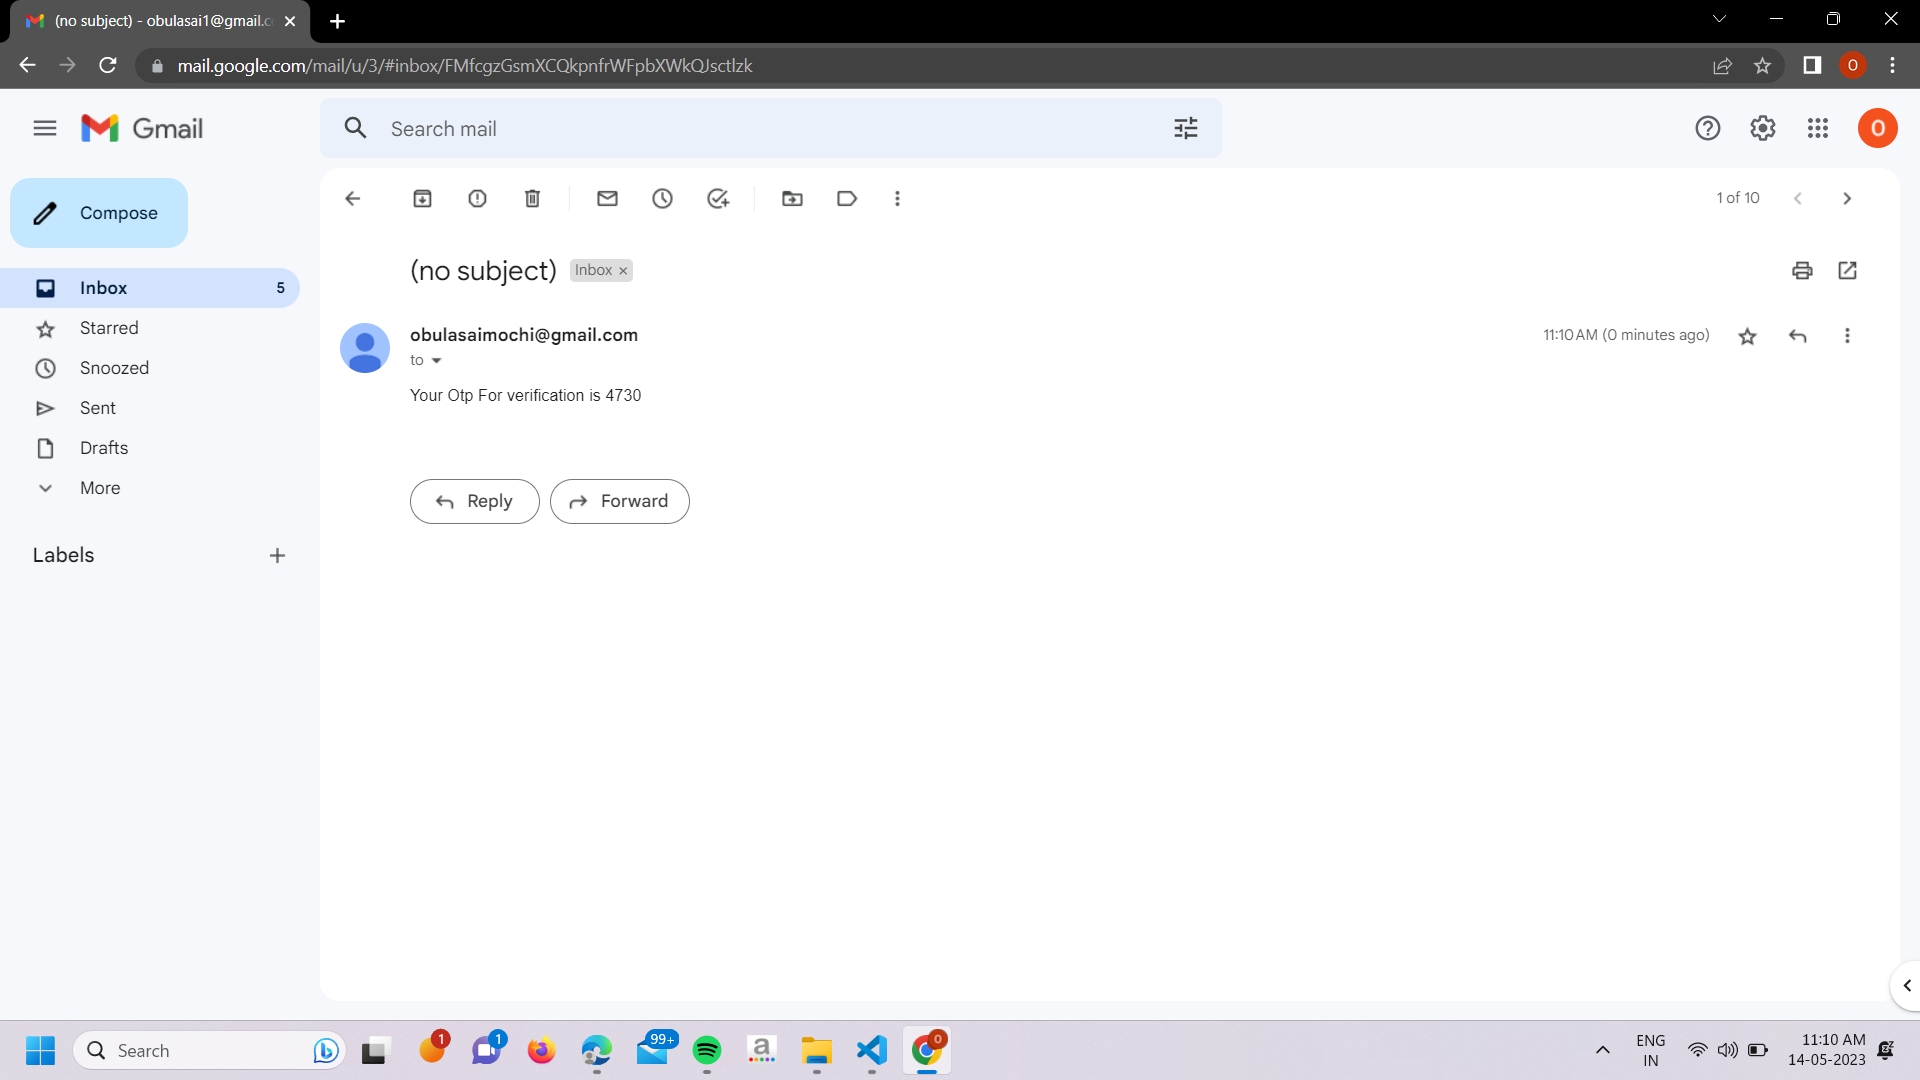Create a new label
This screenshot has height=1080, width=1920.
pyautogui.click(x=277, y=555)
